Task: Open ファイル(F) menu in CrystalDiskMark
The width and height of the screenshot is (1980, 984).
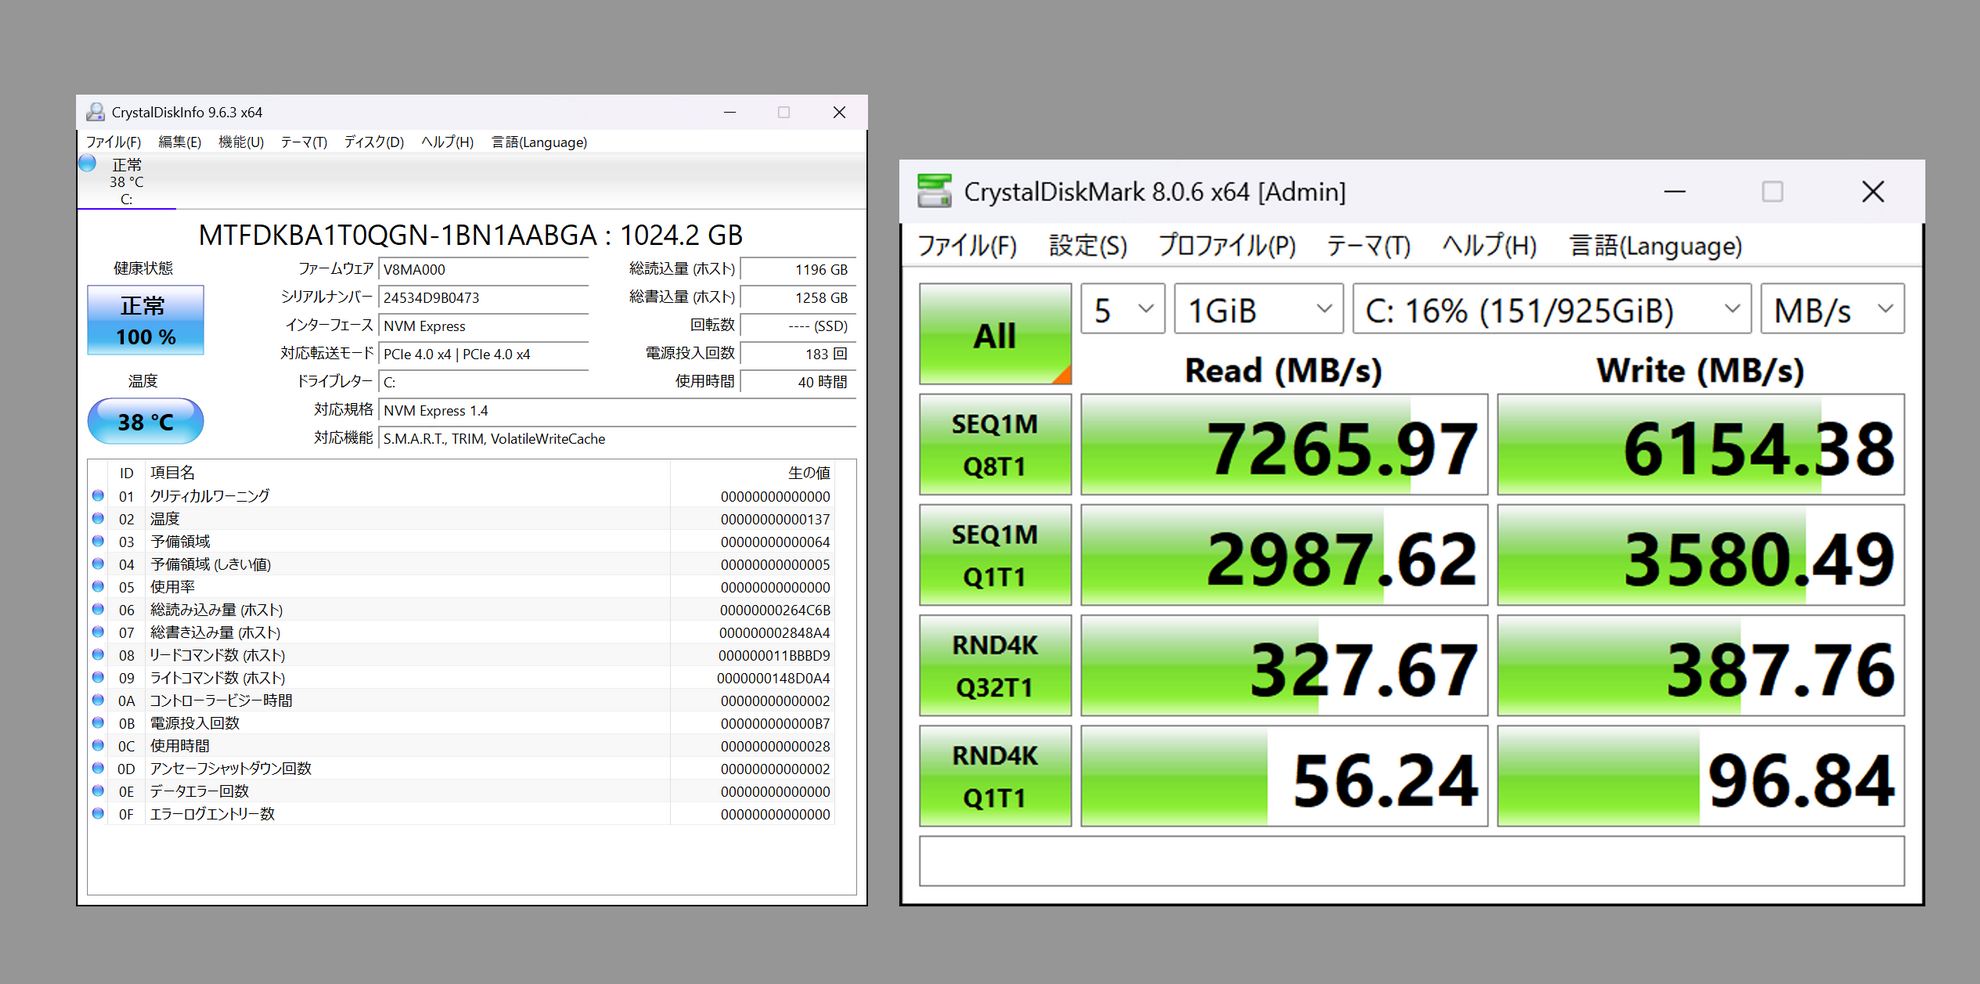Action: click(967, 246)
